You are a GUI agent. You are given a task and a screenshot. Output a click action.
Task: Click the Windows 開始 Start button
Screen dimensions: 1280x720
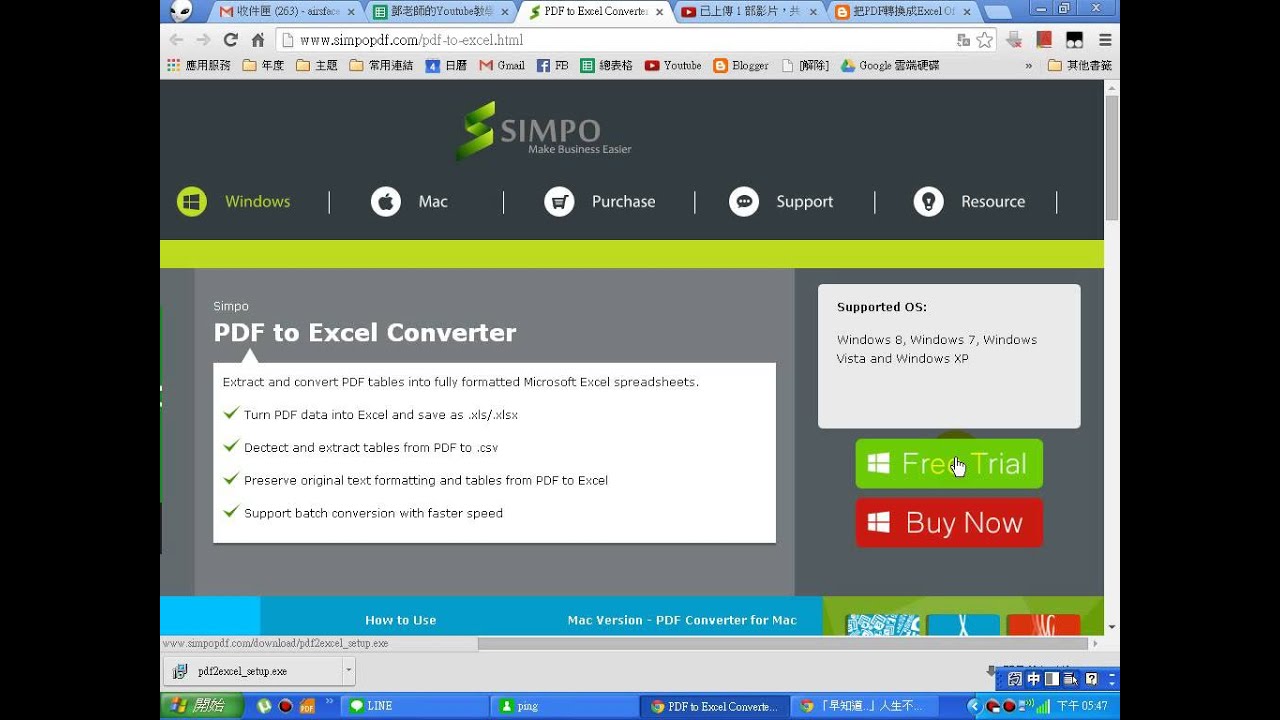201,706
